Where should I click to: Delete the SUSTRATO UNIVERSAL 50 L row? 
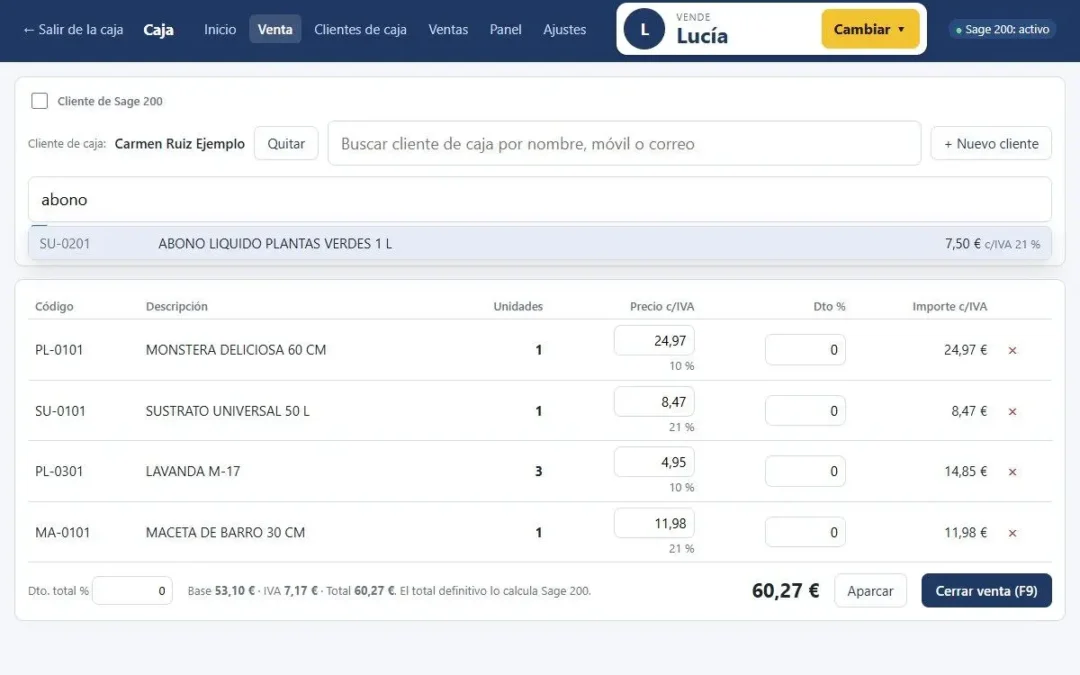click(x=1012, y=412)
